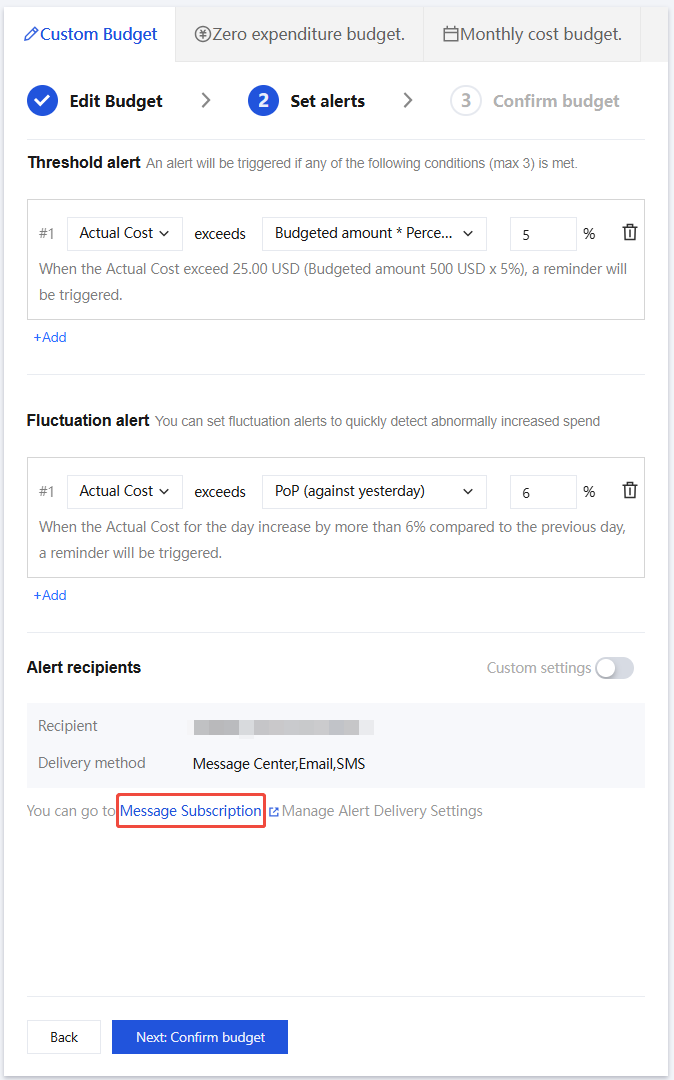
Task: Enable the Custom settings toggle
Action: (x=614, y=668)
